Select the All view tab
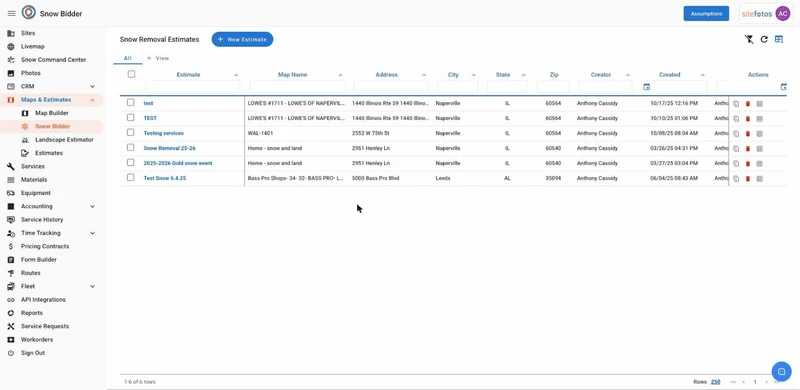Screen dimensions: 800x390 pos(128,58)
